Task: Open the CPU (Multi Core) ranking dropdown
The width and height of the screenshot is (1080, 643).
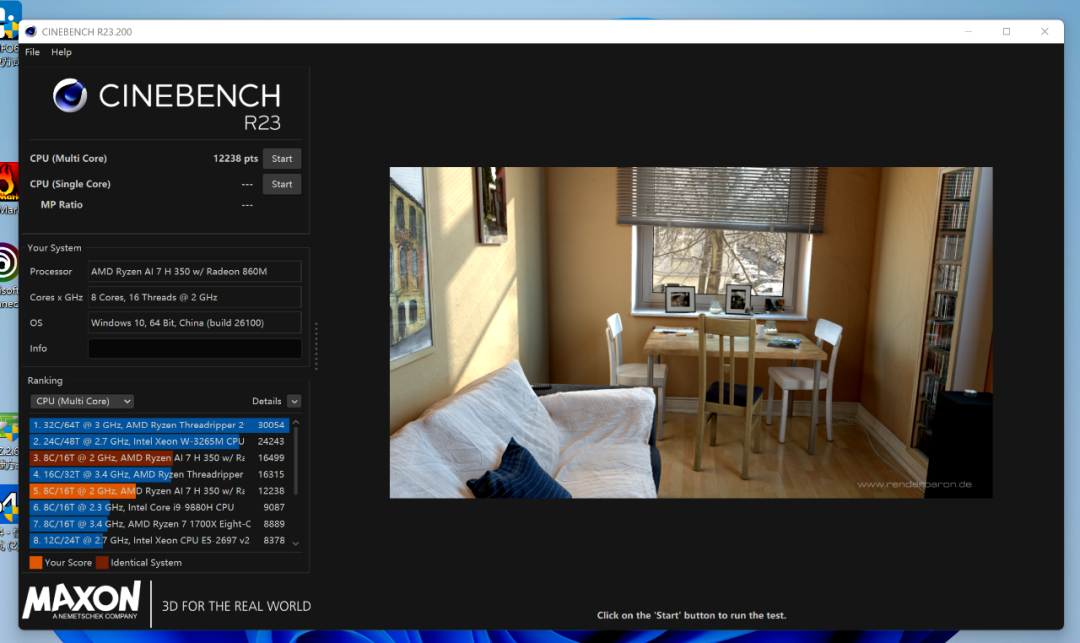Action: pos(82,401)
